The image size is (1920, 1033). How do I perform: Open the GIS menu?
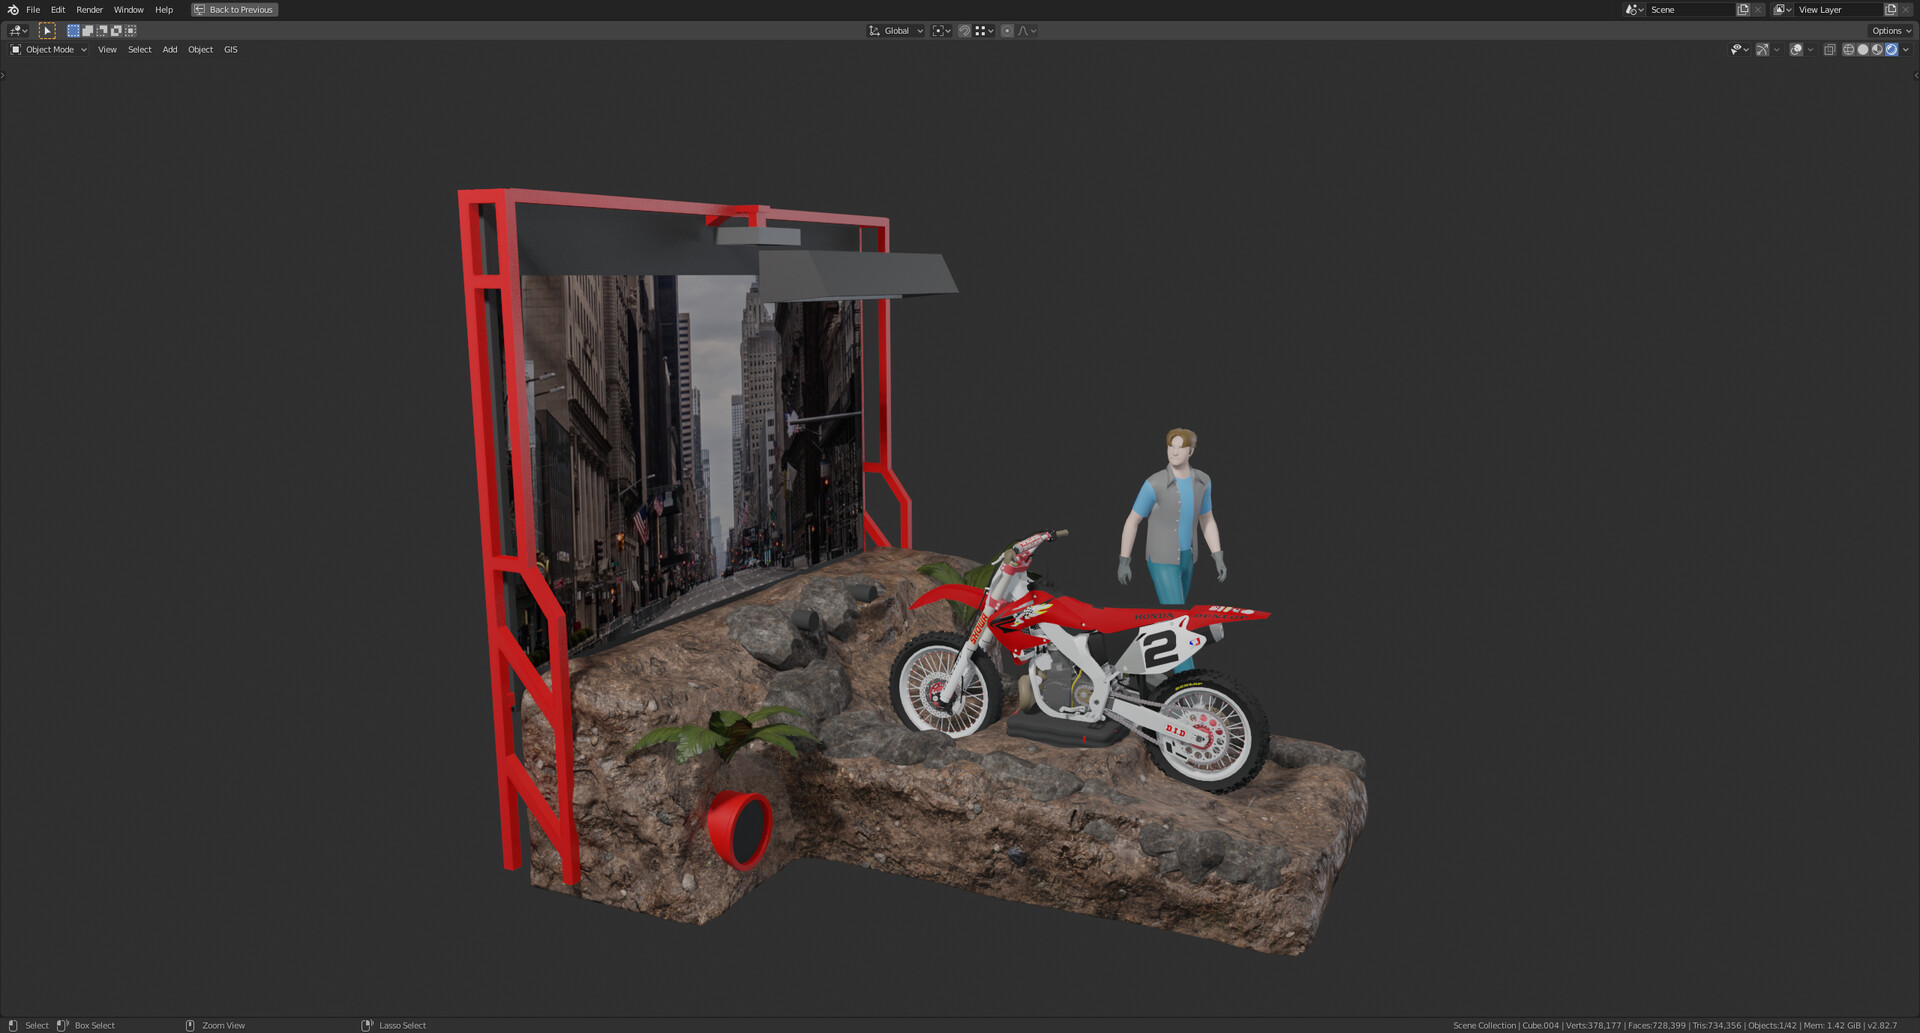point(230,49)
